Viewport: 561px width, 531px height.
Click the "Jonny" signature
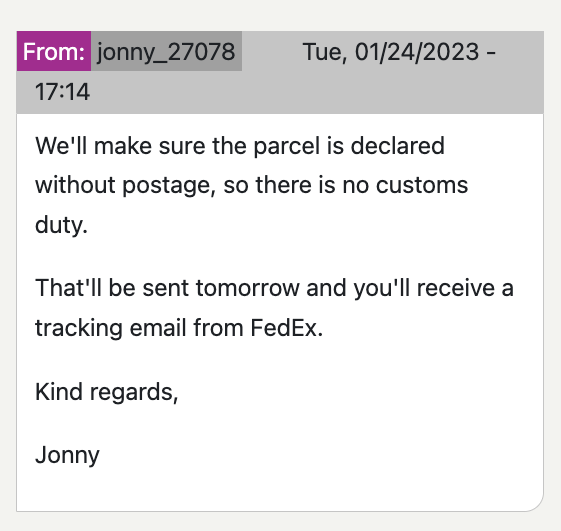click(x=67, y=456)
